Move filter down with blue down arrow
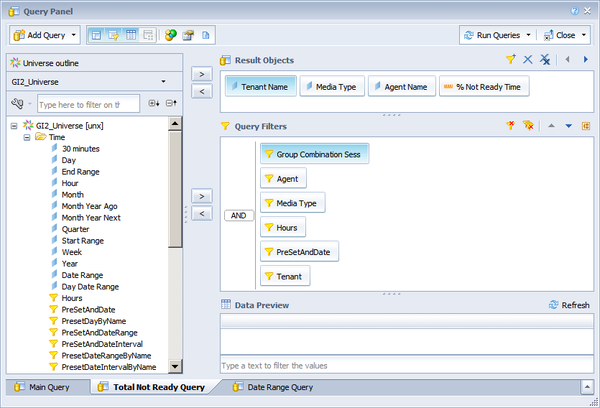Screen dimensions: 600x408 click(568, 126)
